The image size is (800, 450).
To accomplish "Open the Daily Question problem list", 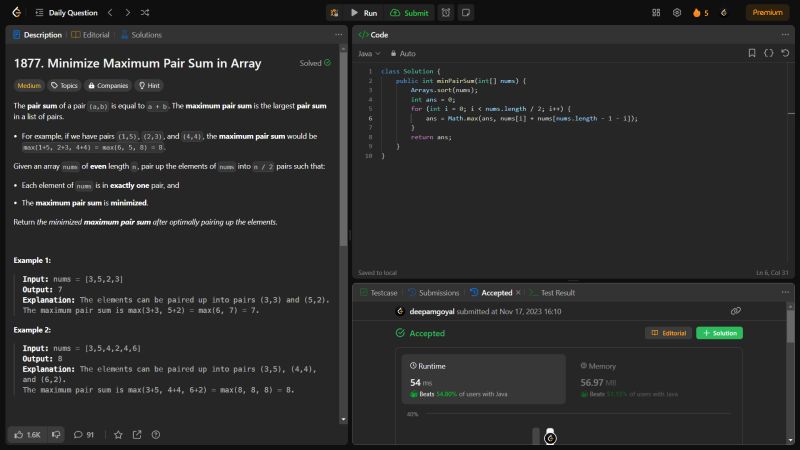I will coord(66,13).
